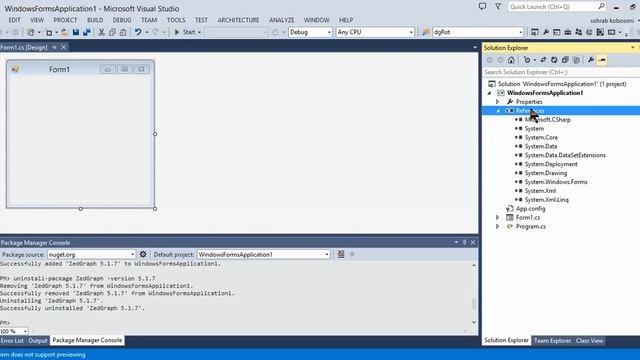Viewport: 640px width, 360px height.
Task: Click Solution Explorer icon in main toolbar
Action: point(535,32)
